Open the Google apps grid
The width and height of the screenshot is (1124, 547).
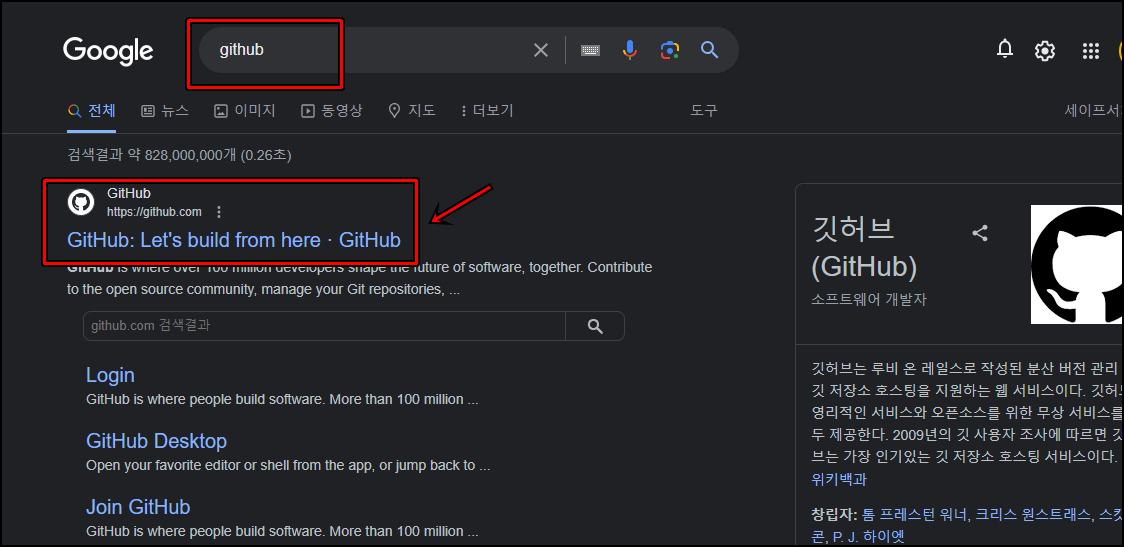tap(1090, 50)
